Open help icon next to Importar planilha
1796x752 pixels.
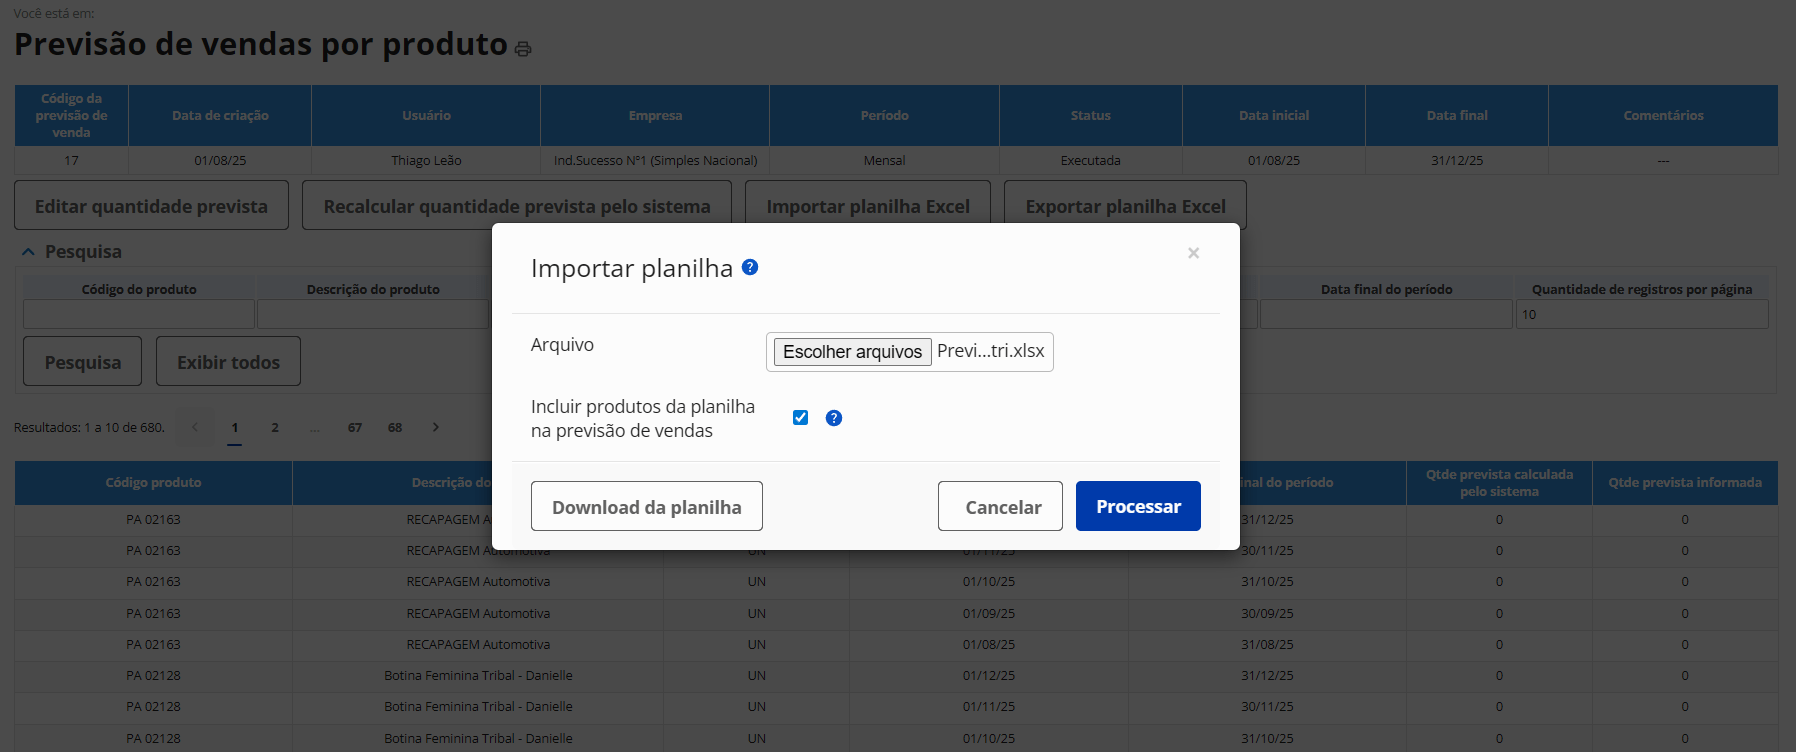pos(750,267)
